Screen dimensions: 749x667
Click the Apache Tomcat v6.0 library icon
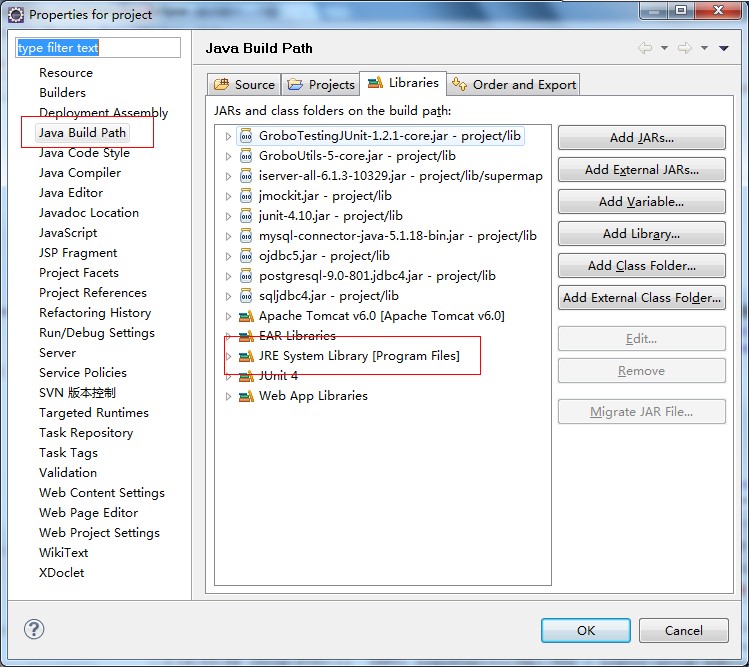click(246, 316)
